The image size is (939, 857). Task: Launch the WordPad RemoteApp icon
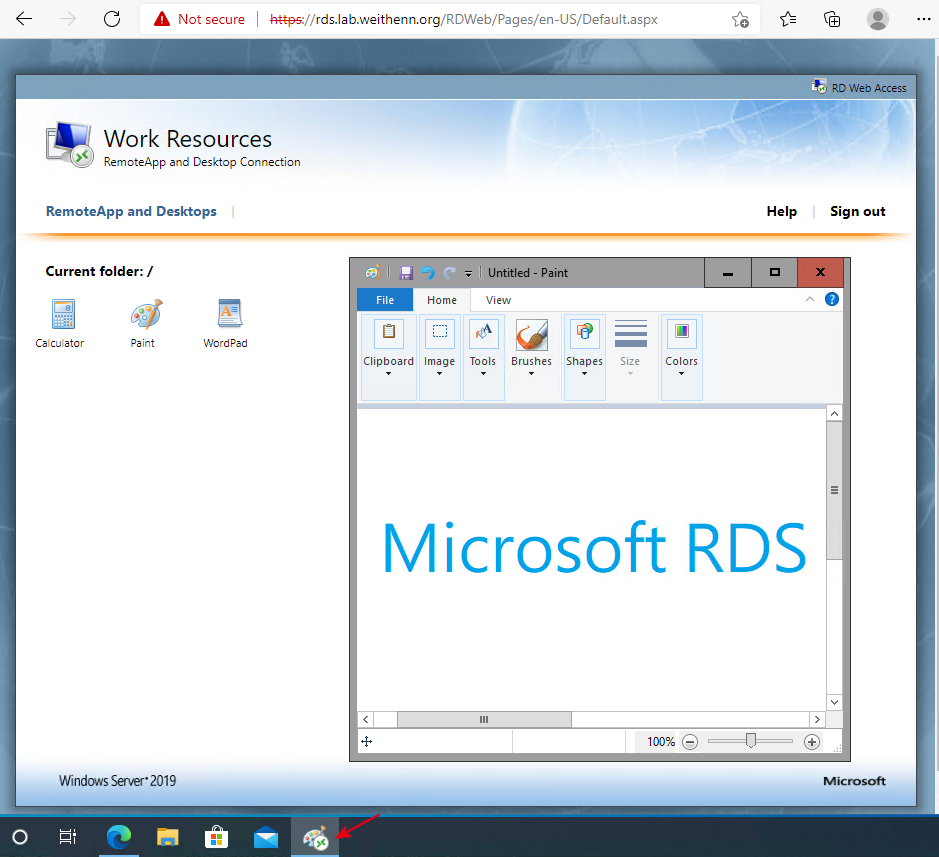click(229, 313)
